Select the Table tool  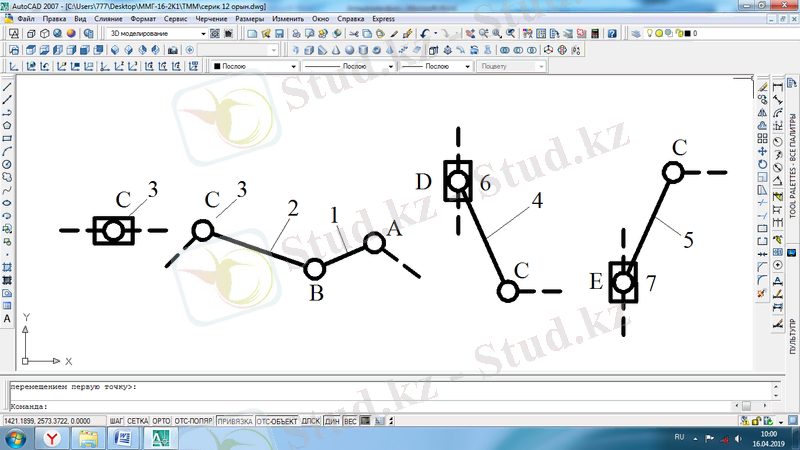[7, 306]
